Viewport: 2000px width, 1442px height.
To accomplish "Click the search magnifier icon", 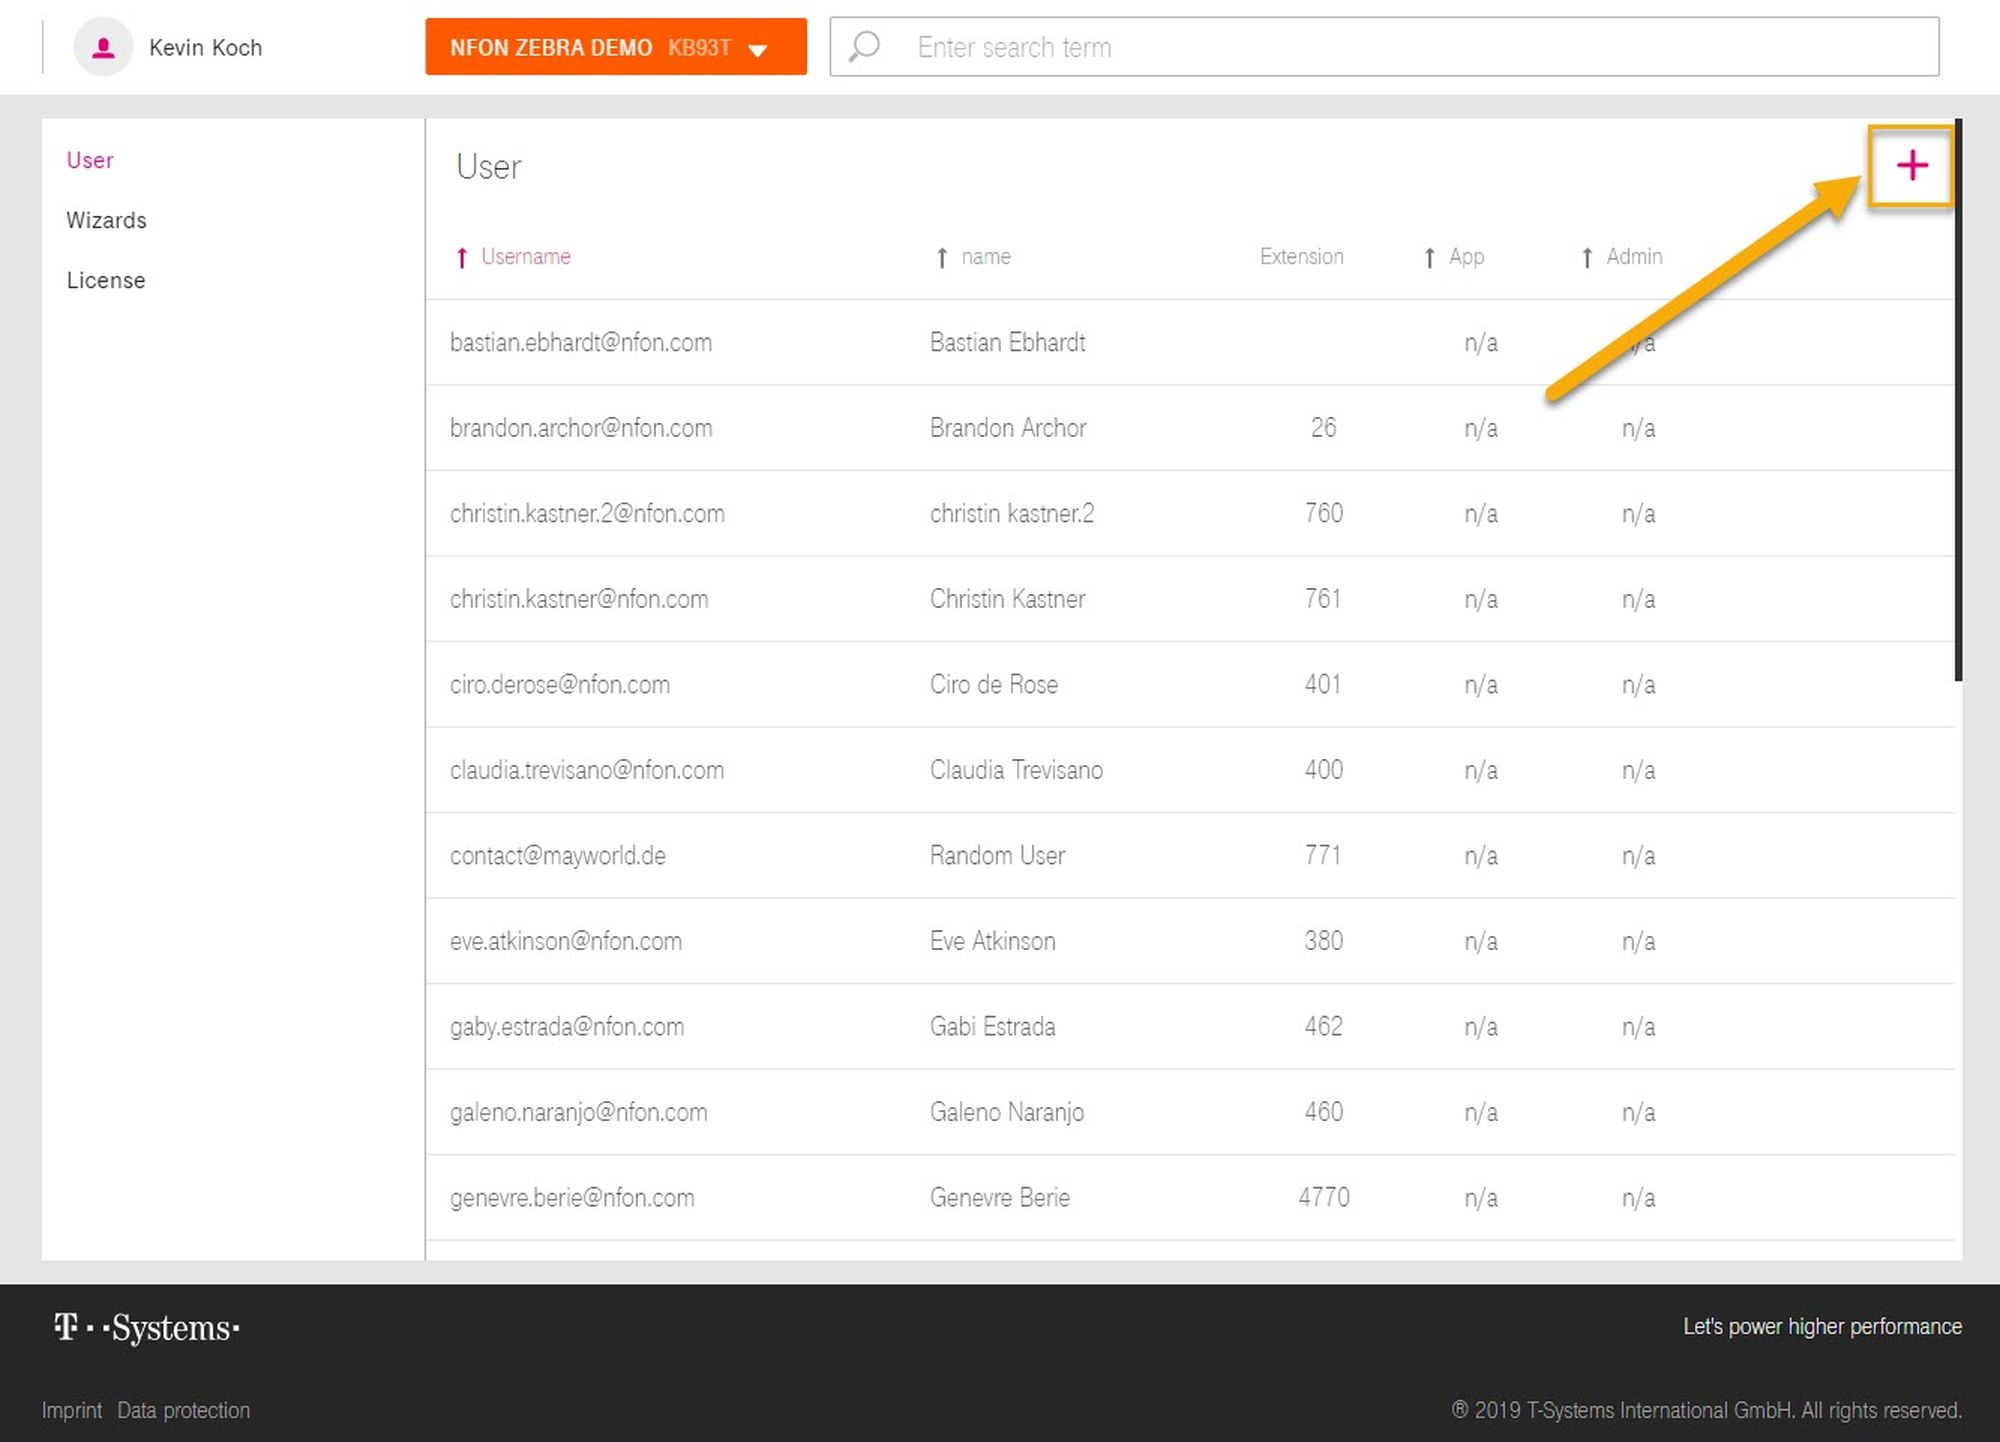I will [x=864, y=46].
